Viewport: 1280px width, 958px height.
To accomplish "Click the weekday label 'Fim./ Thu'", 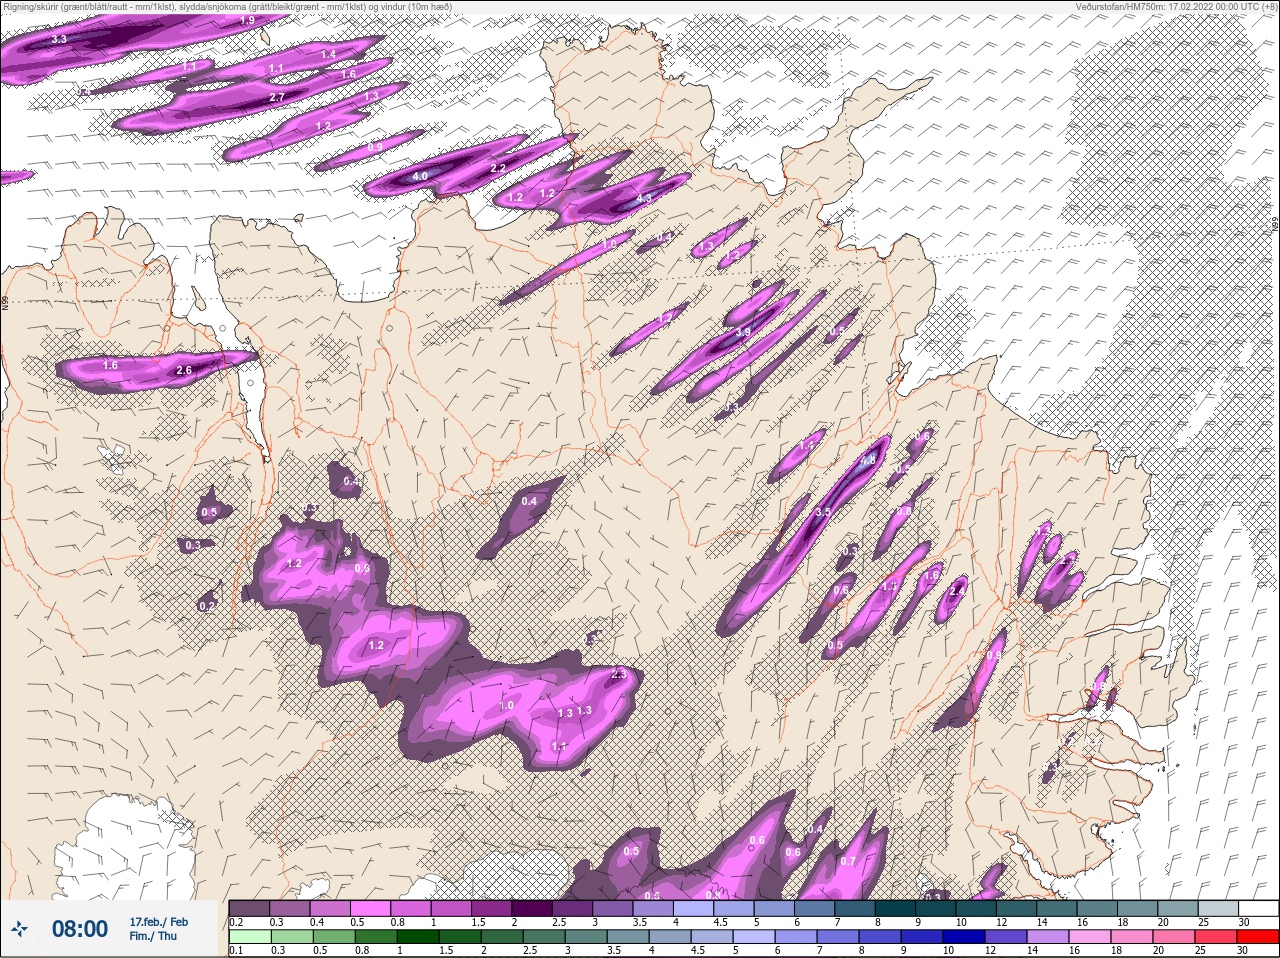I will [x=153, y=936].
